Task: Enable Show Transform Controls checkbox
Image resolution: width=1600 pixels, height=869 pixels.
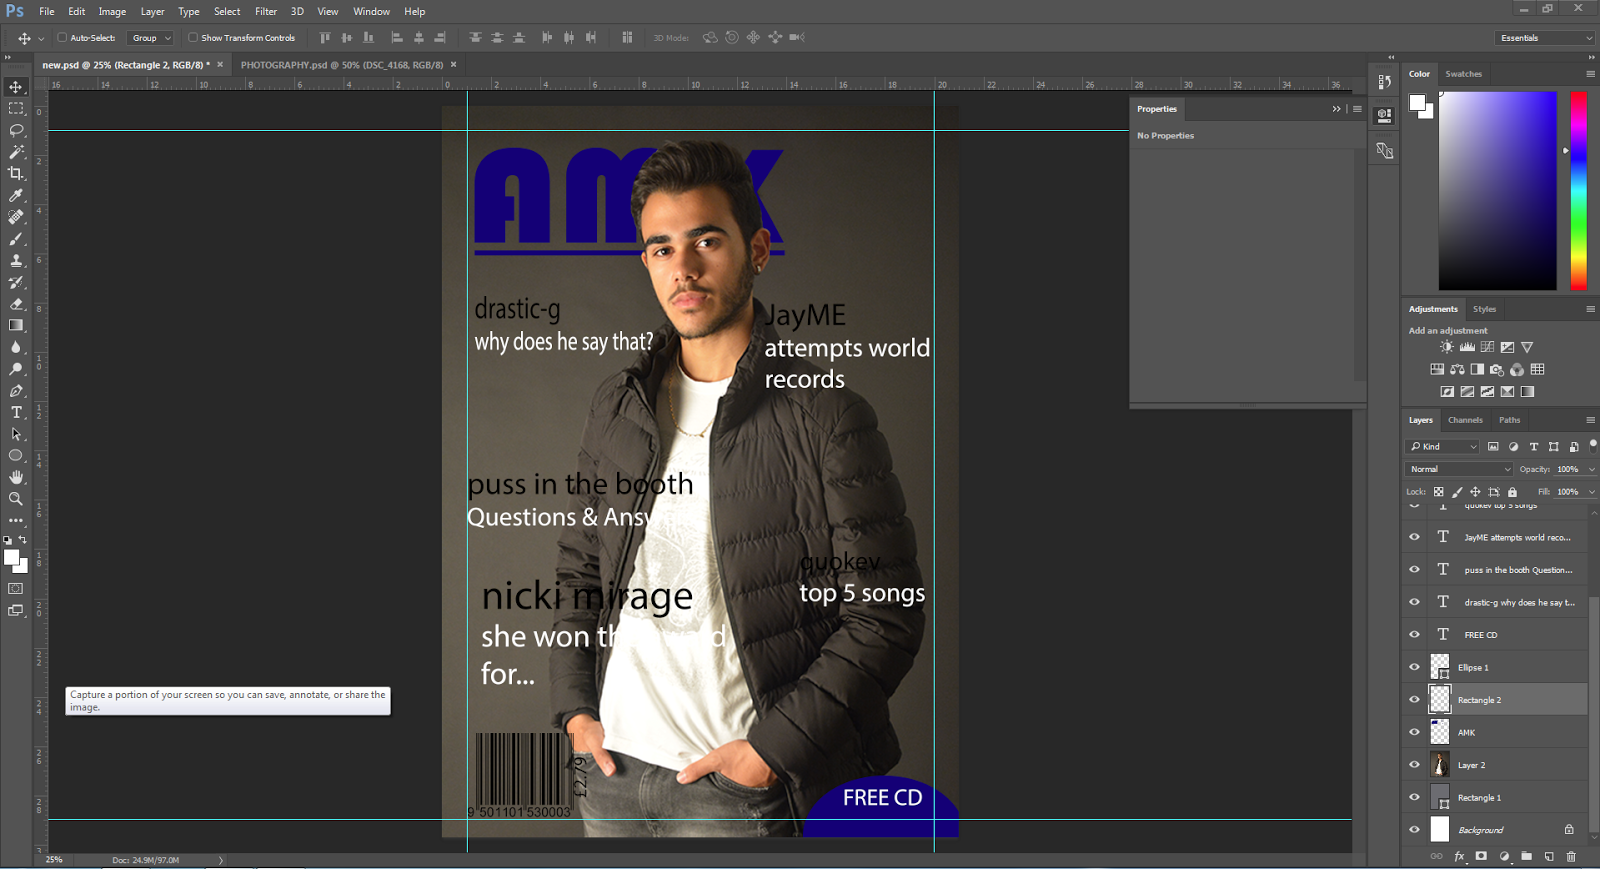Action: [193, 38]
